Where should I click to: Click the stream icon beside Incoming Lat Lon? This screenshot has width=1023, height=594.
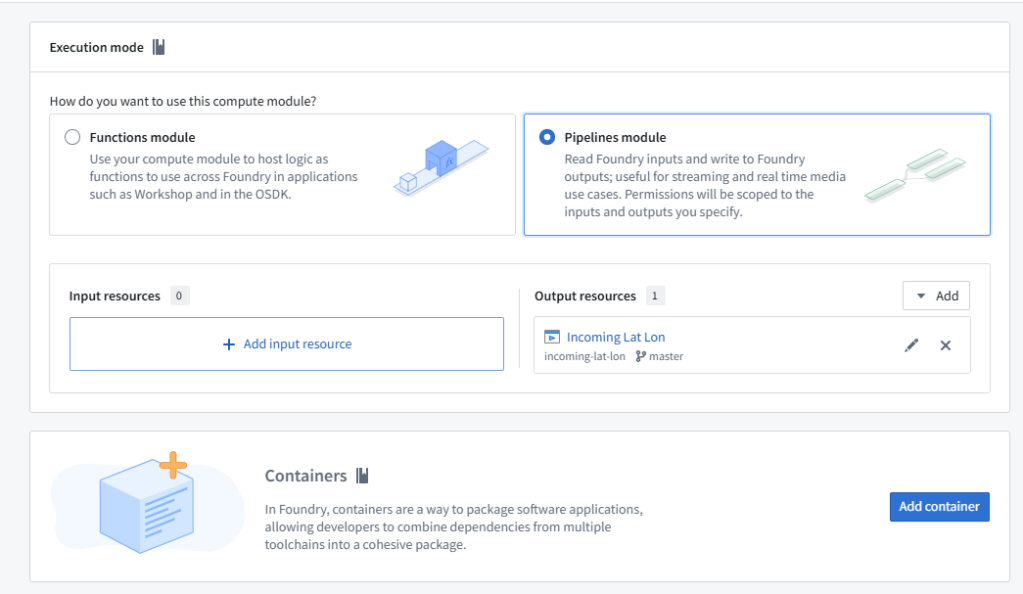[x=552, y=337]
